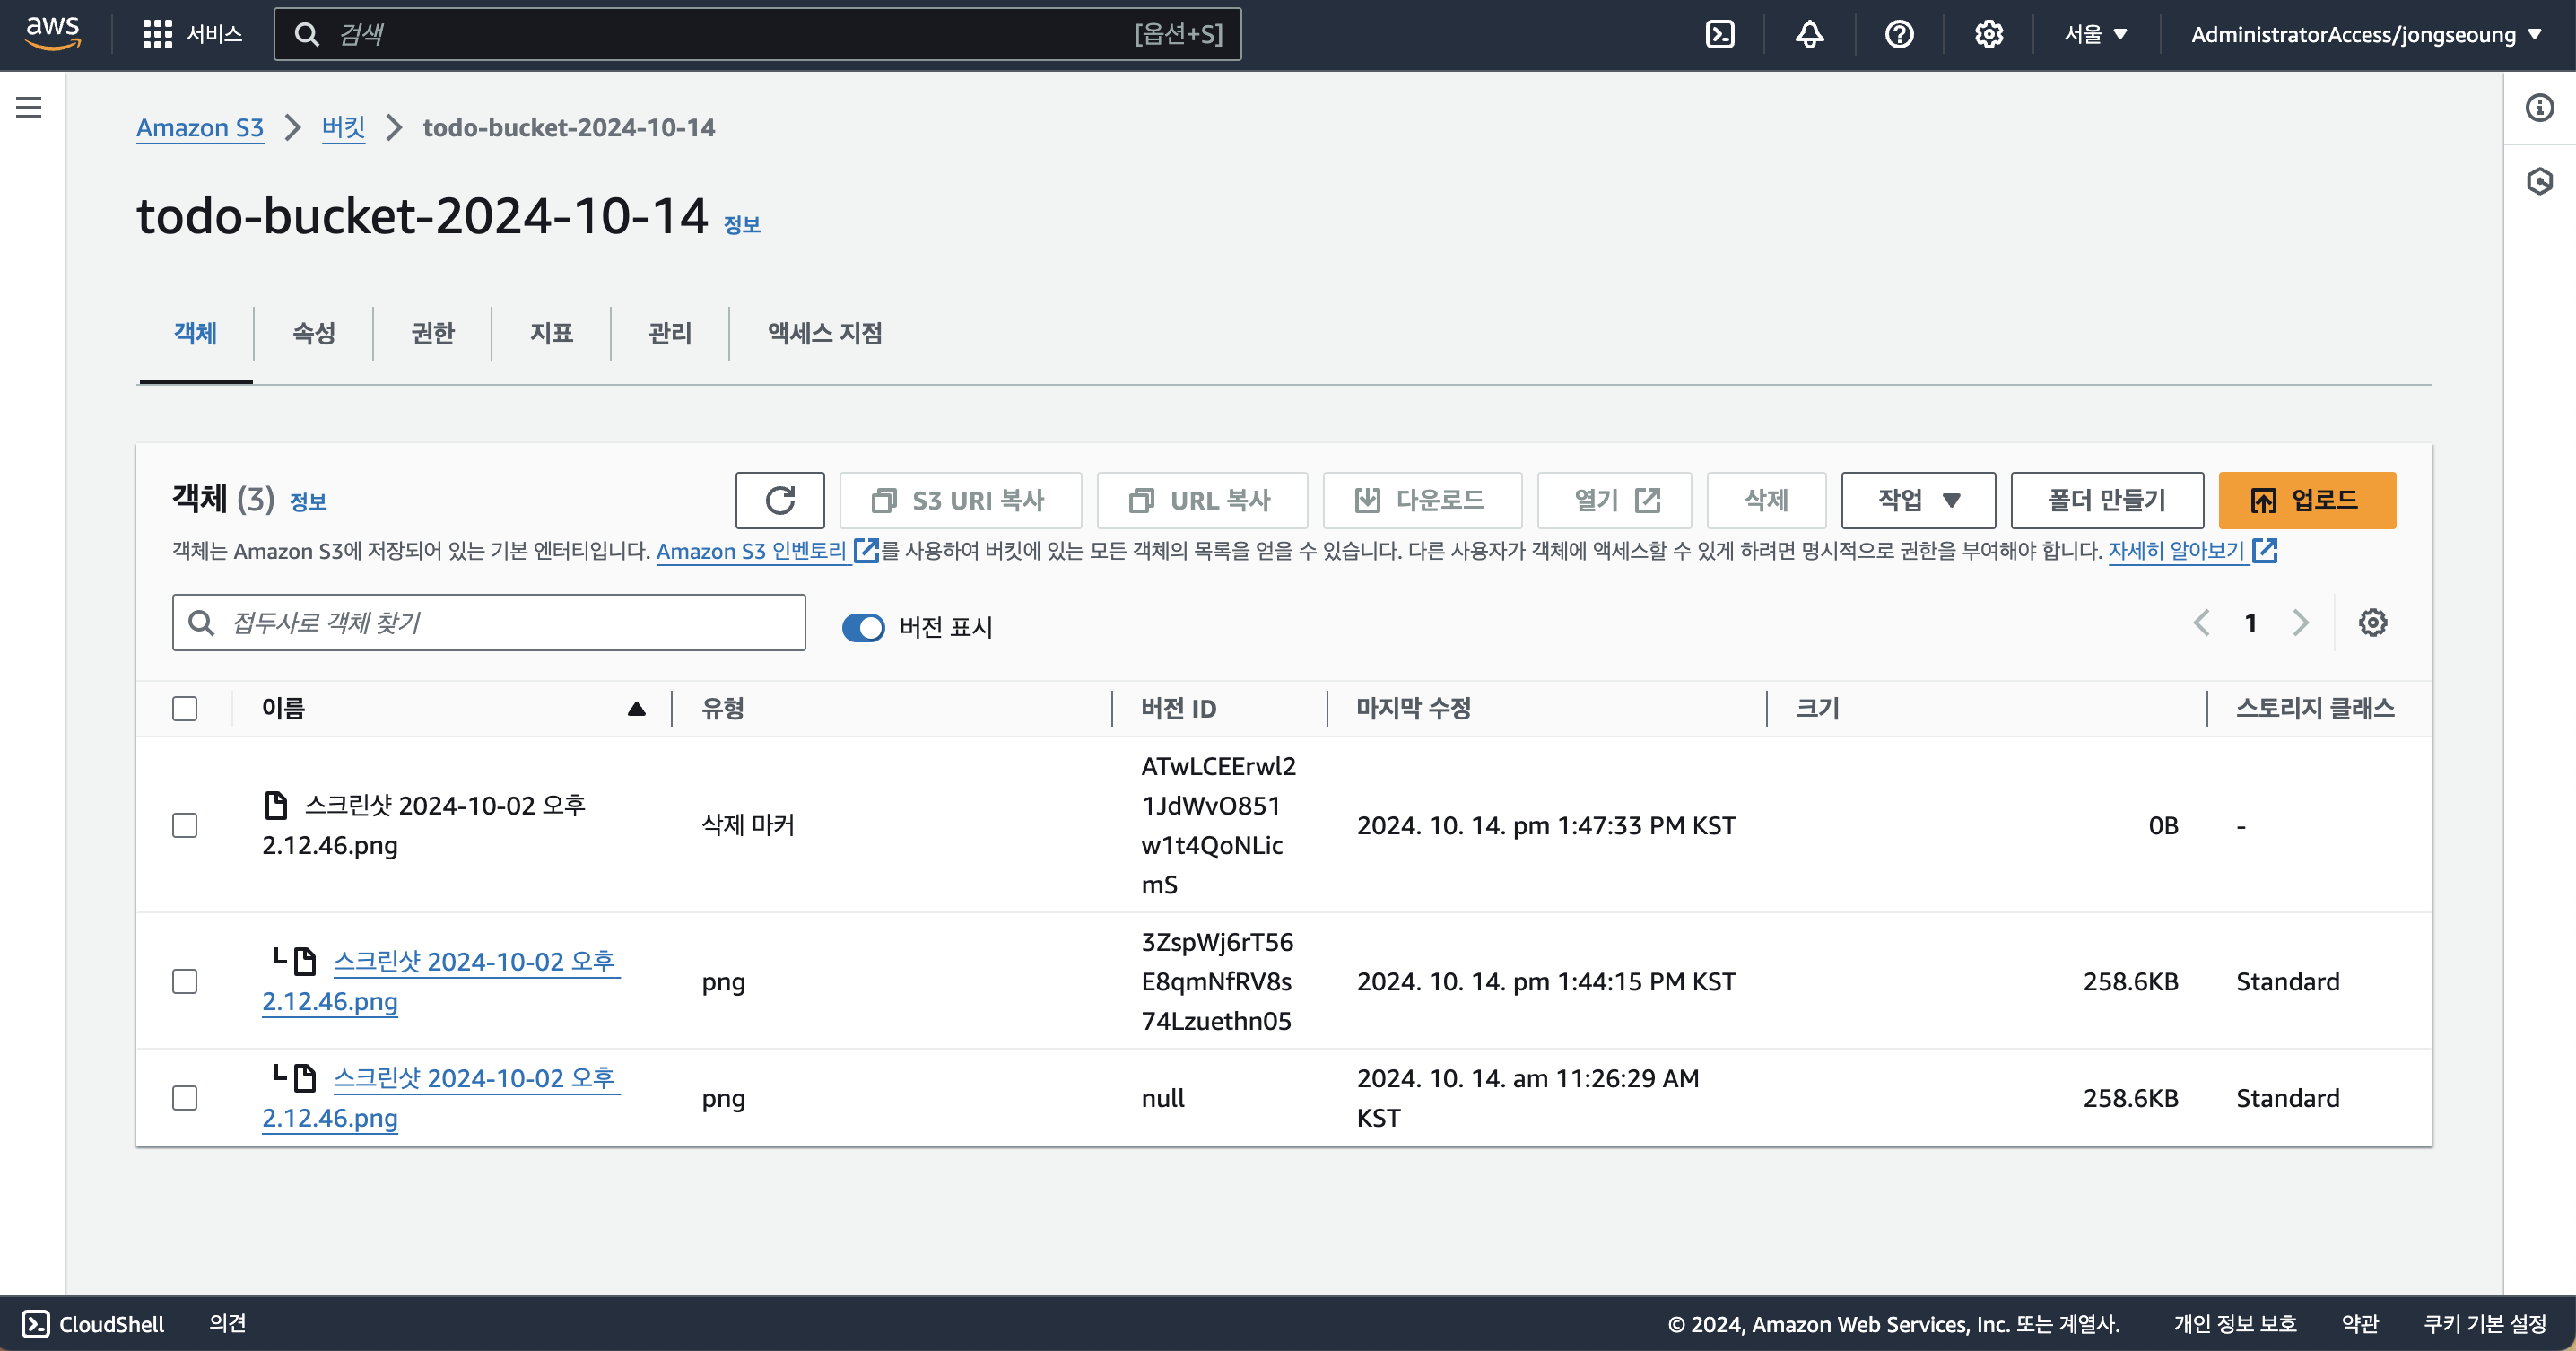Click the 의견 feedback link in footer
The image size is (2576, 1351).
[227, 1323]
